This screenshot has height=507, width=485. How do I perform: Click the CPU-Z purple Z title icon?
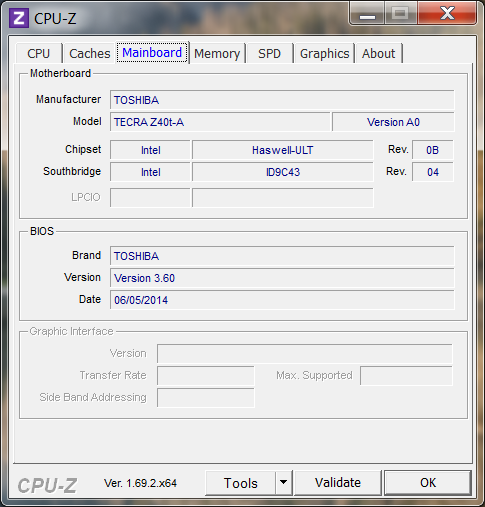(19, 18)
